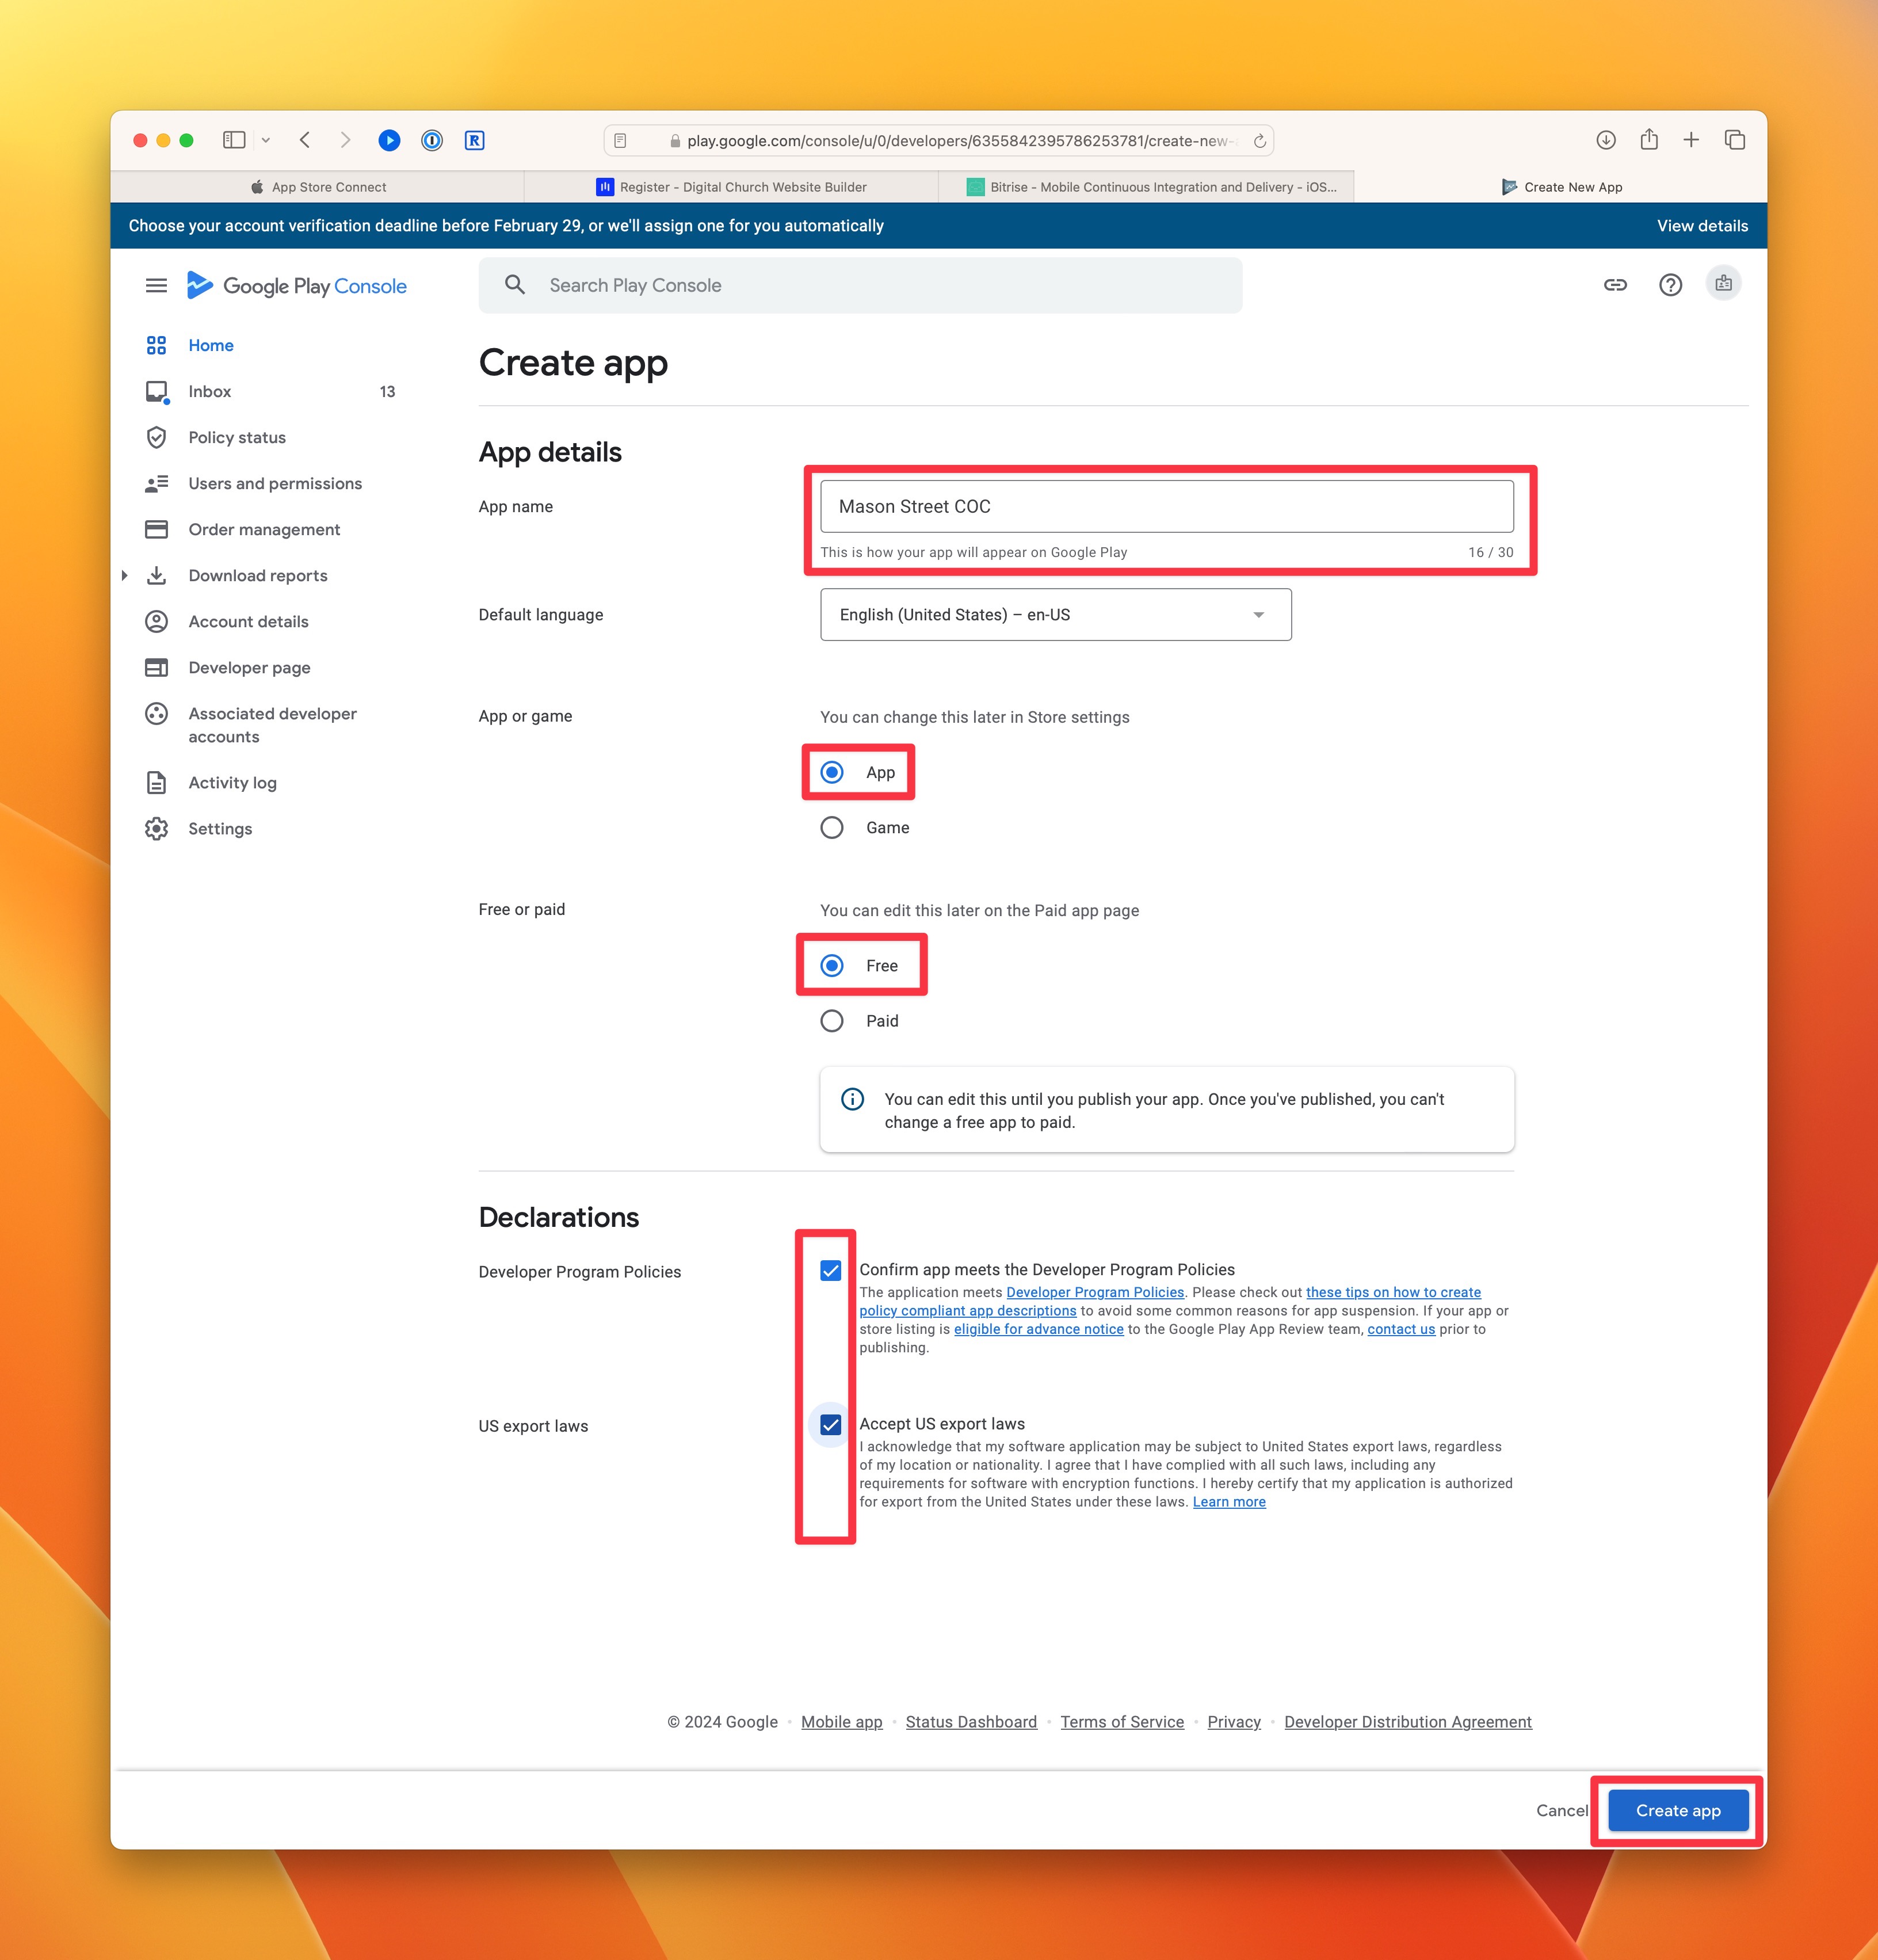Image resolution: width=1878 pixels, height=1960 pixels.
Task: Select the Free radio button
Action: 832,965
